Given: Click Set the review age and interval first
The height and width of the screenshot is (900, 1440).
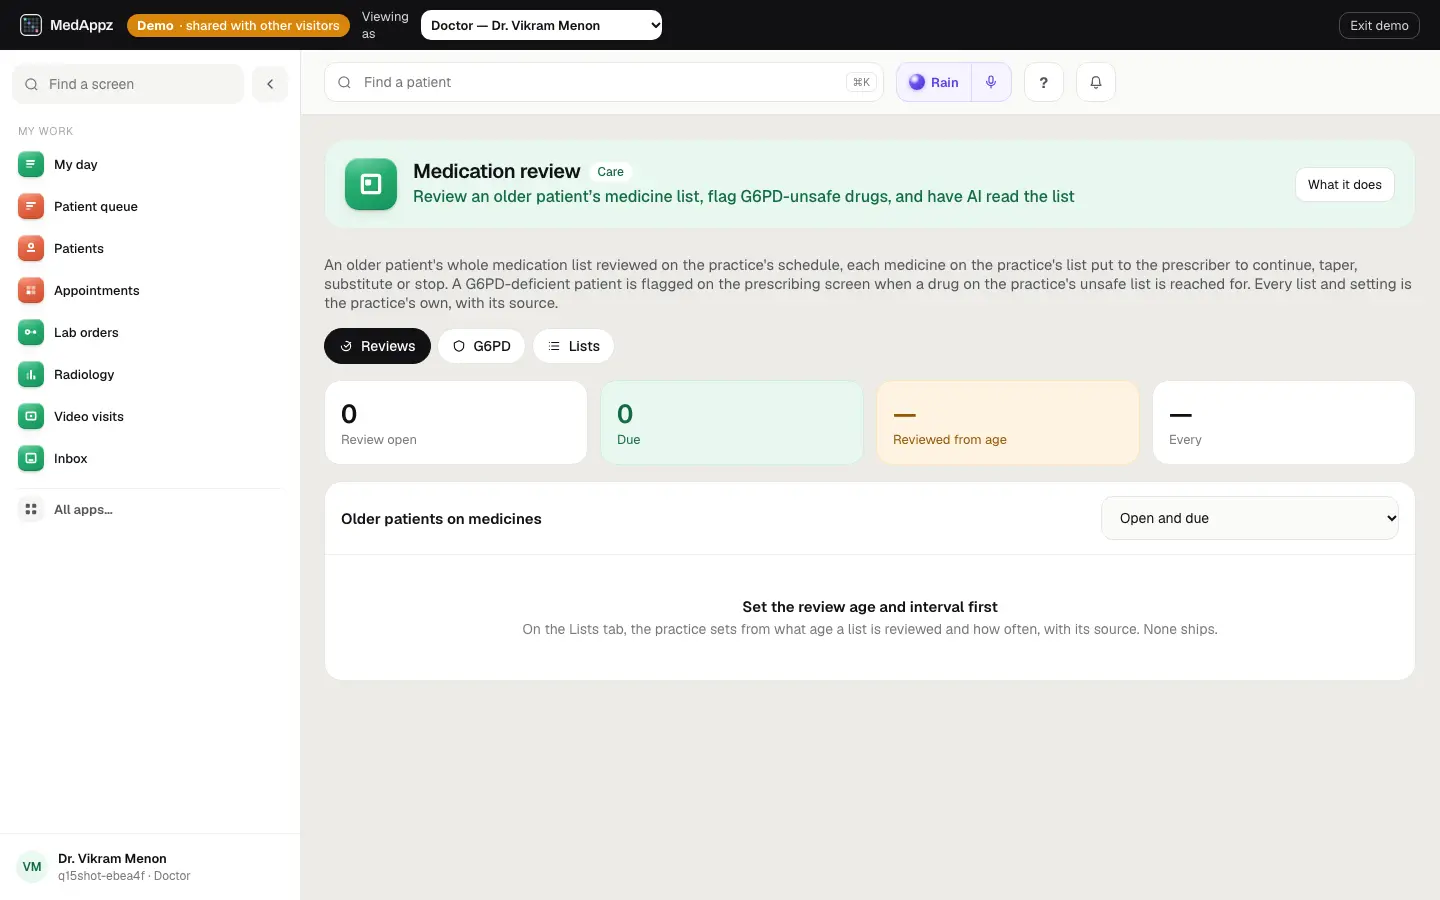Looking at the screenshot, I should (x=870, y=607).
